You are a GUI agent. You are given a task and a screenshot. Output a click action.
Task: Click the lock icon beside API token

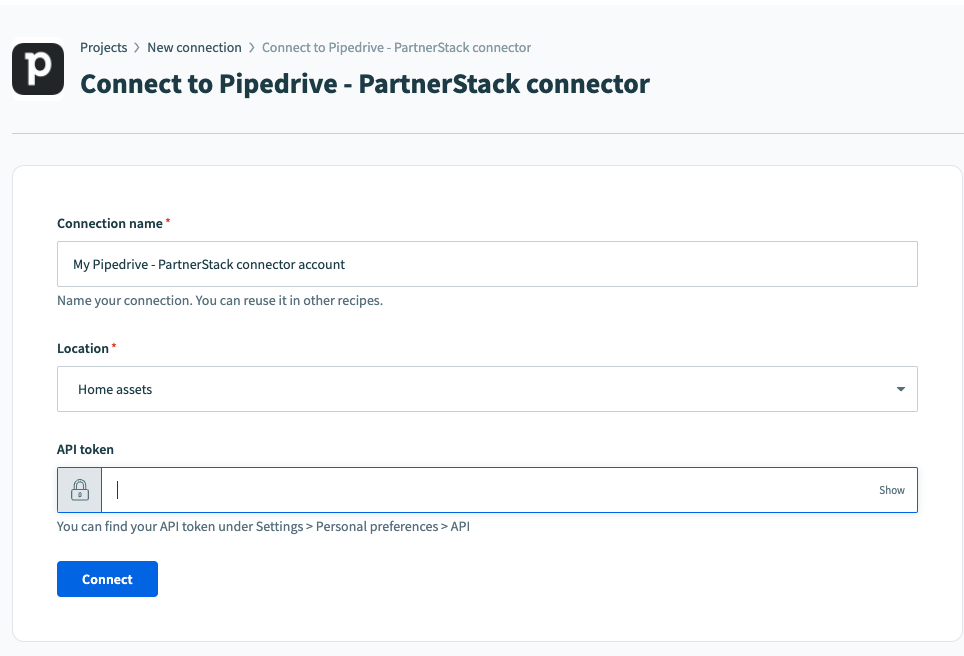click(80, 490)
